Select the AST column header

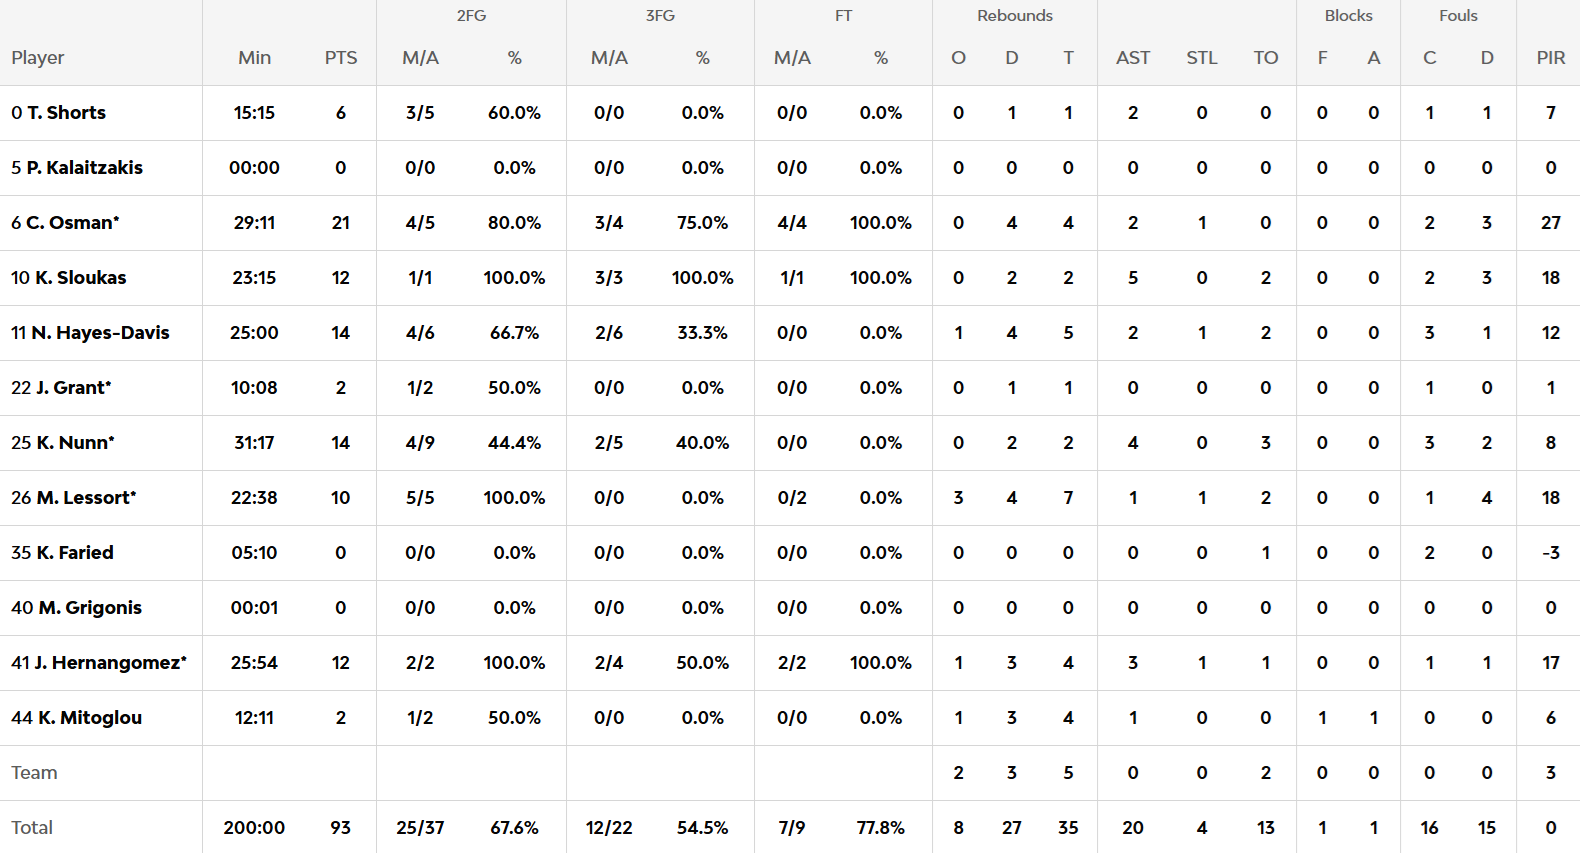coord(1133,58)
